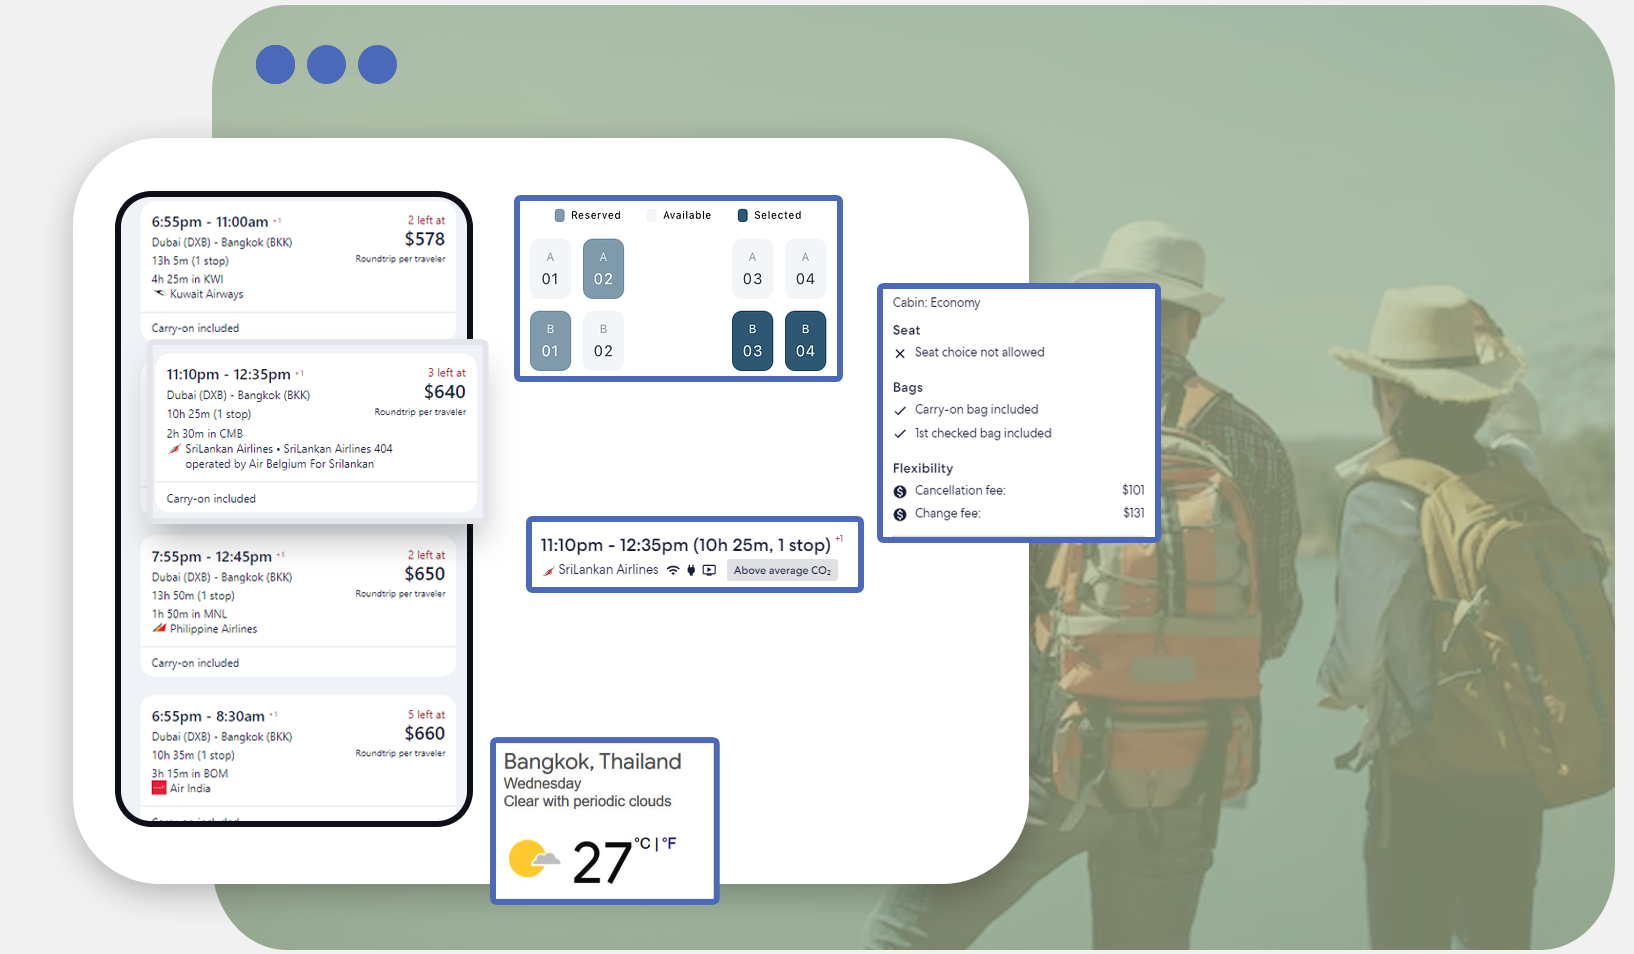Click the dollar icon next to Cancellation fee
Viewport: 1634px width, 954px height.
point(900,491)
